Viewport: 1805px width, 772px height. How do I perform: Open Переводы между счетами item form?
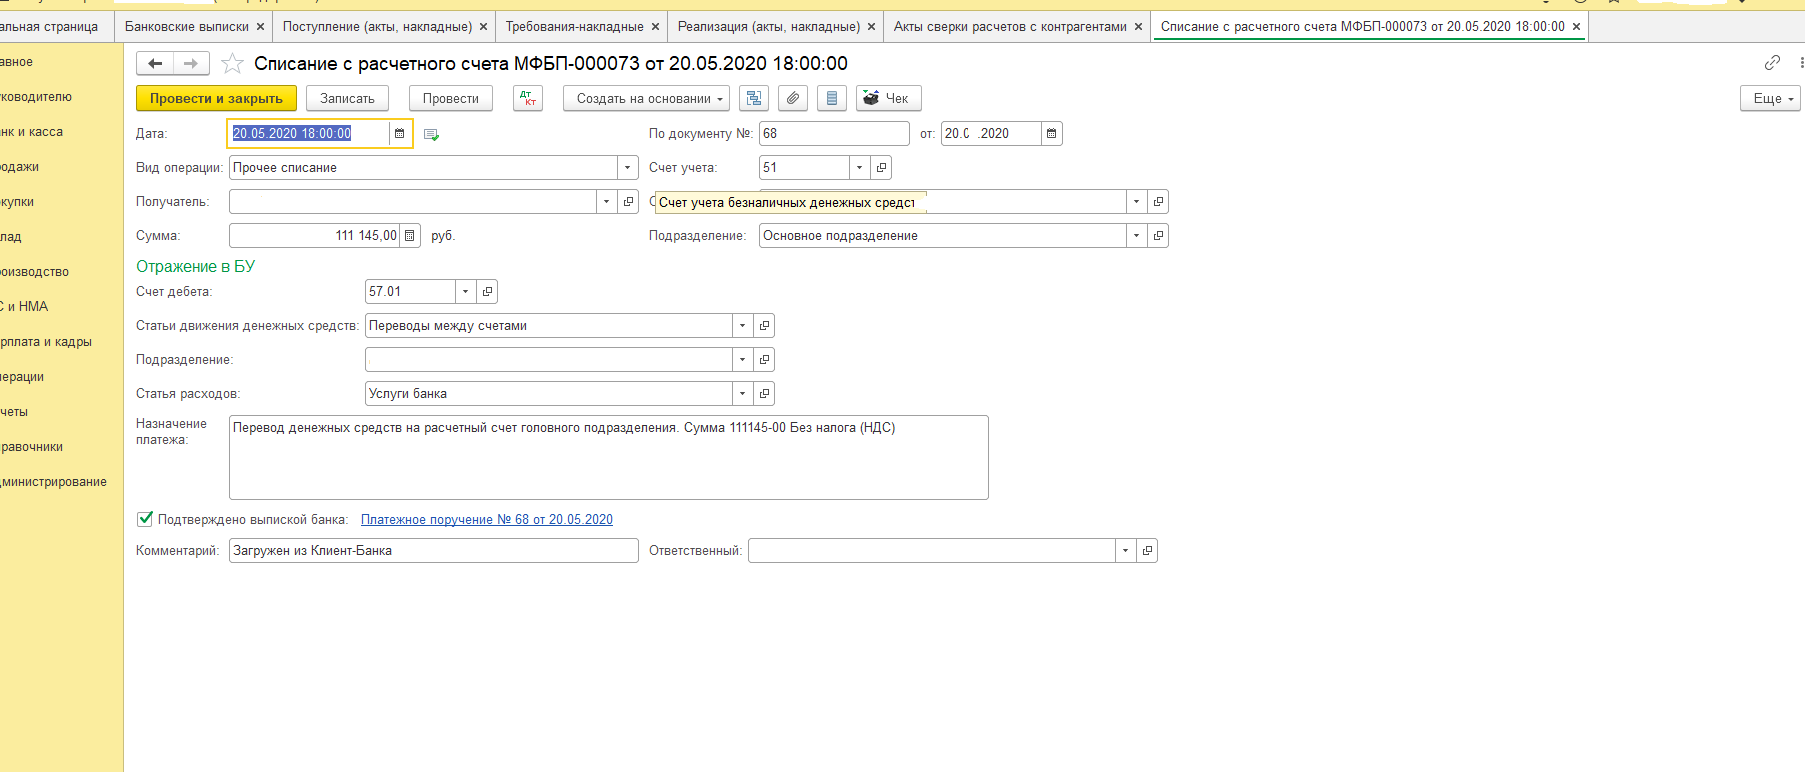764,325
